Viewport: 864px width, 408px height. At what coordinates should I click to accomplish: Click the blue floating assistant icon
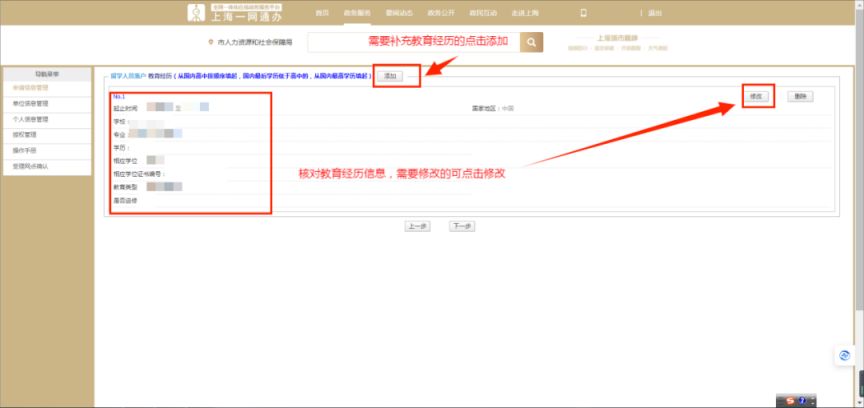pos(845,356)
